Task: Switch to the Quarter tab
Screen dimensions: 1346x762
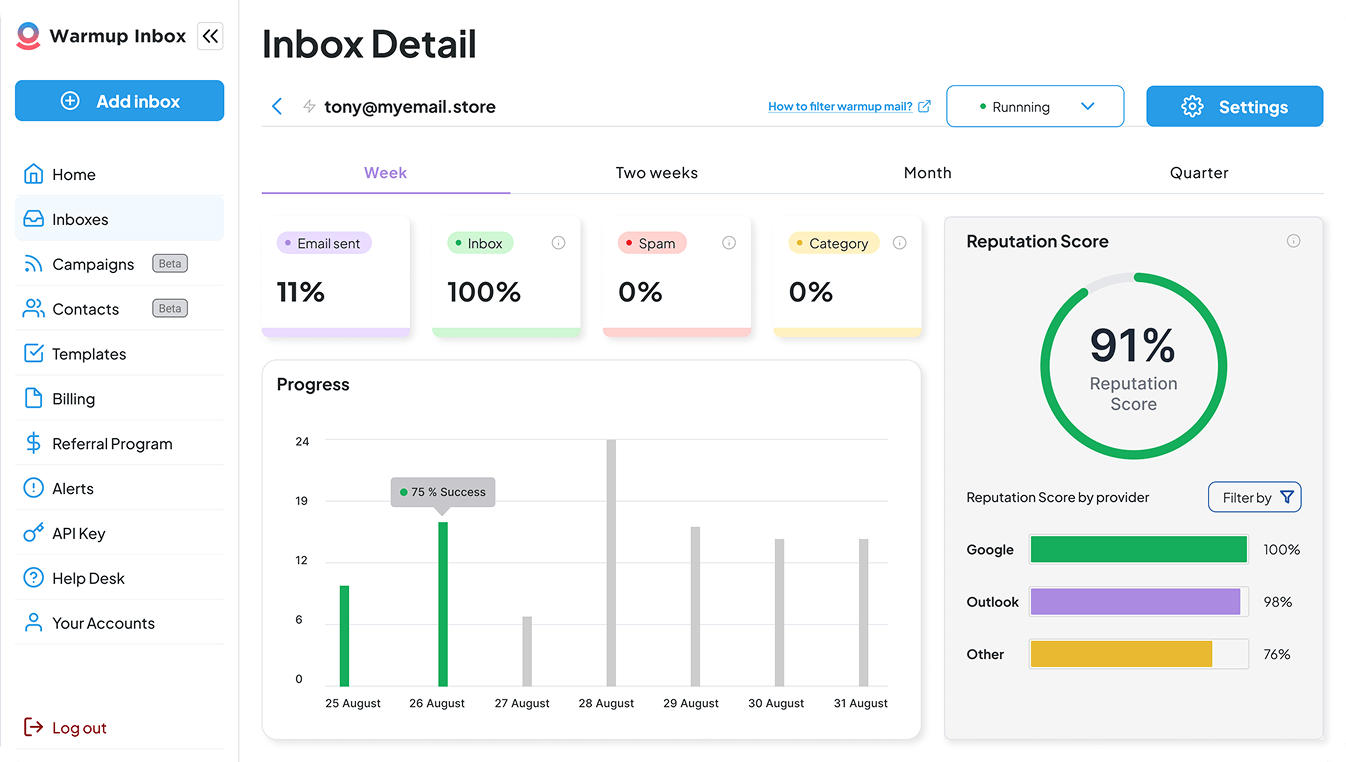Action: 1199,173
